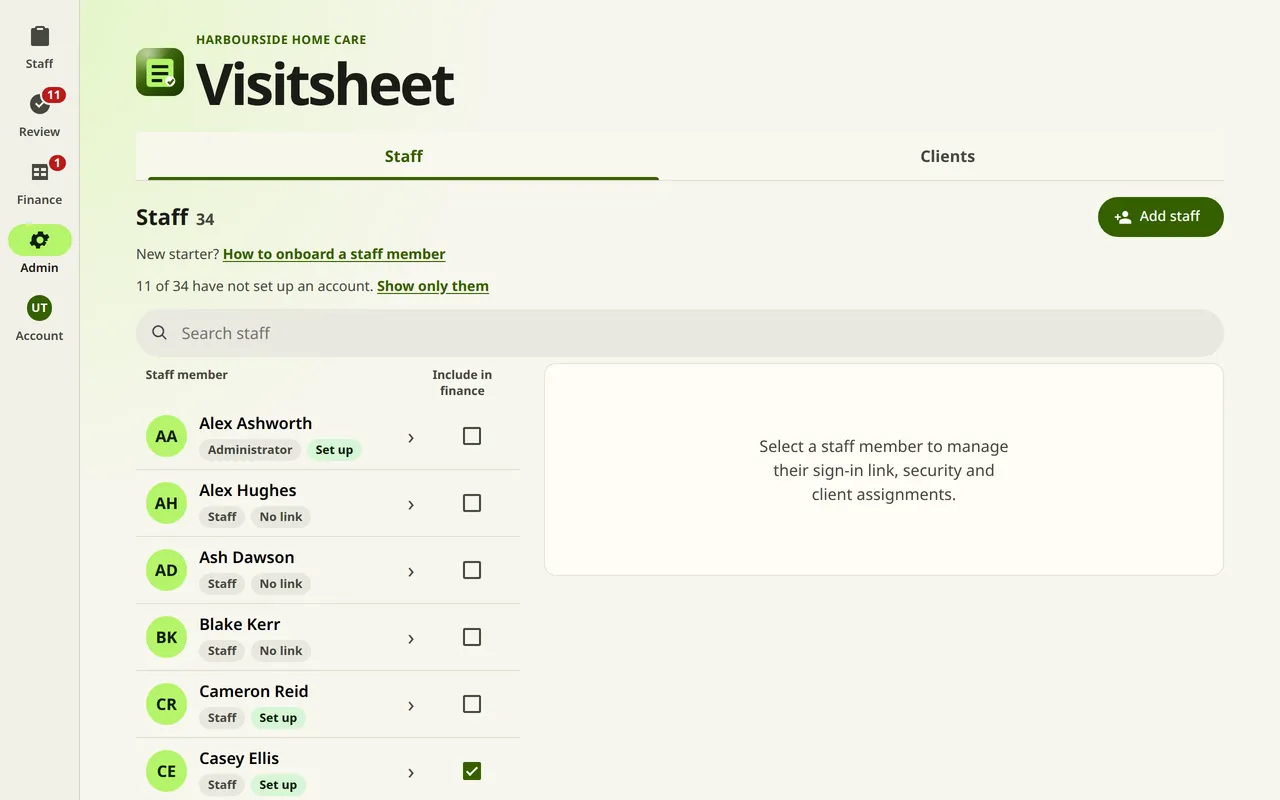
Task: Check finance checkbox for Cameron Reid
Action: coord(472,704)
